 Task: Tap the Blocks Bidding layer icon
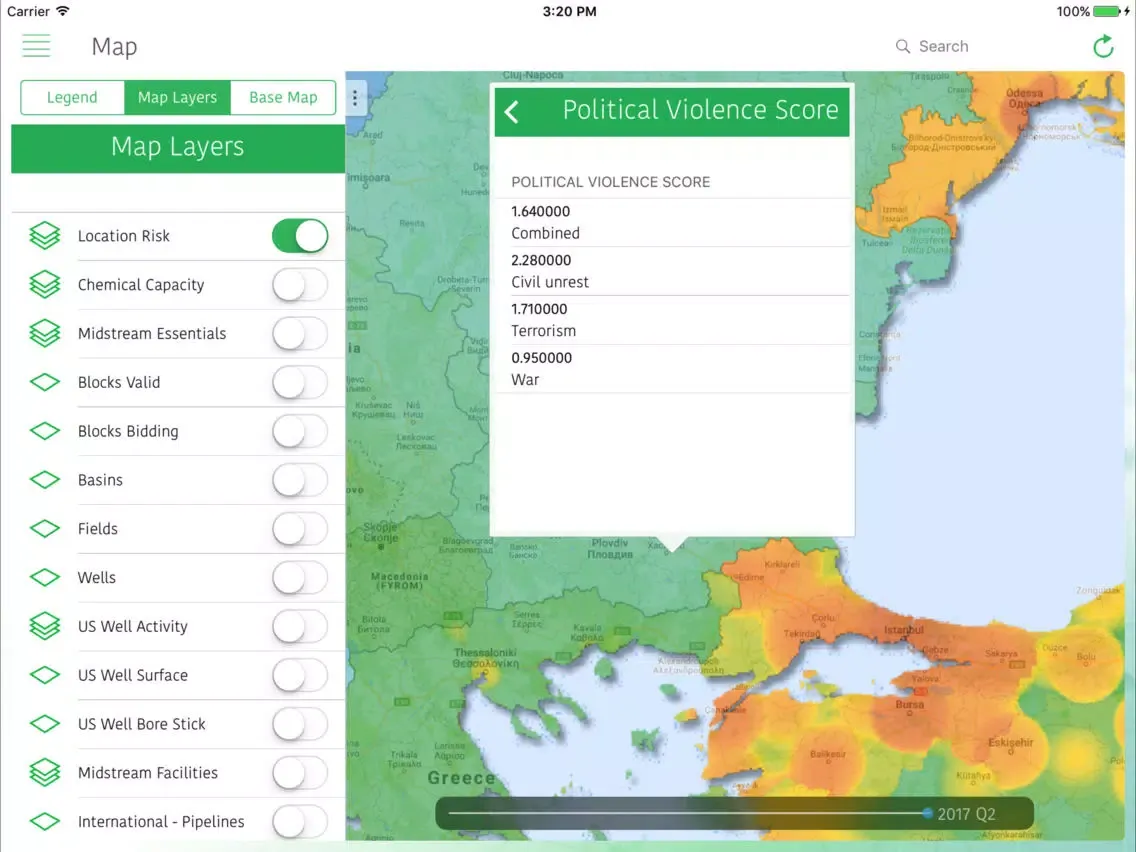pyautogui.click(x=45, y=431)
